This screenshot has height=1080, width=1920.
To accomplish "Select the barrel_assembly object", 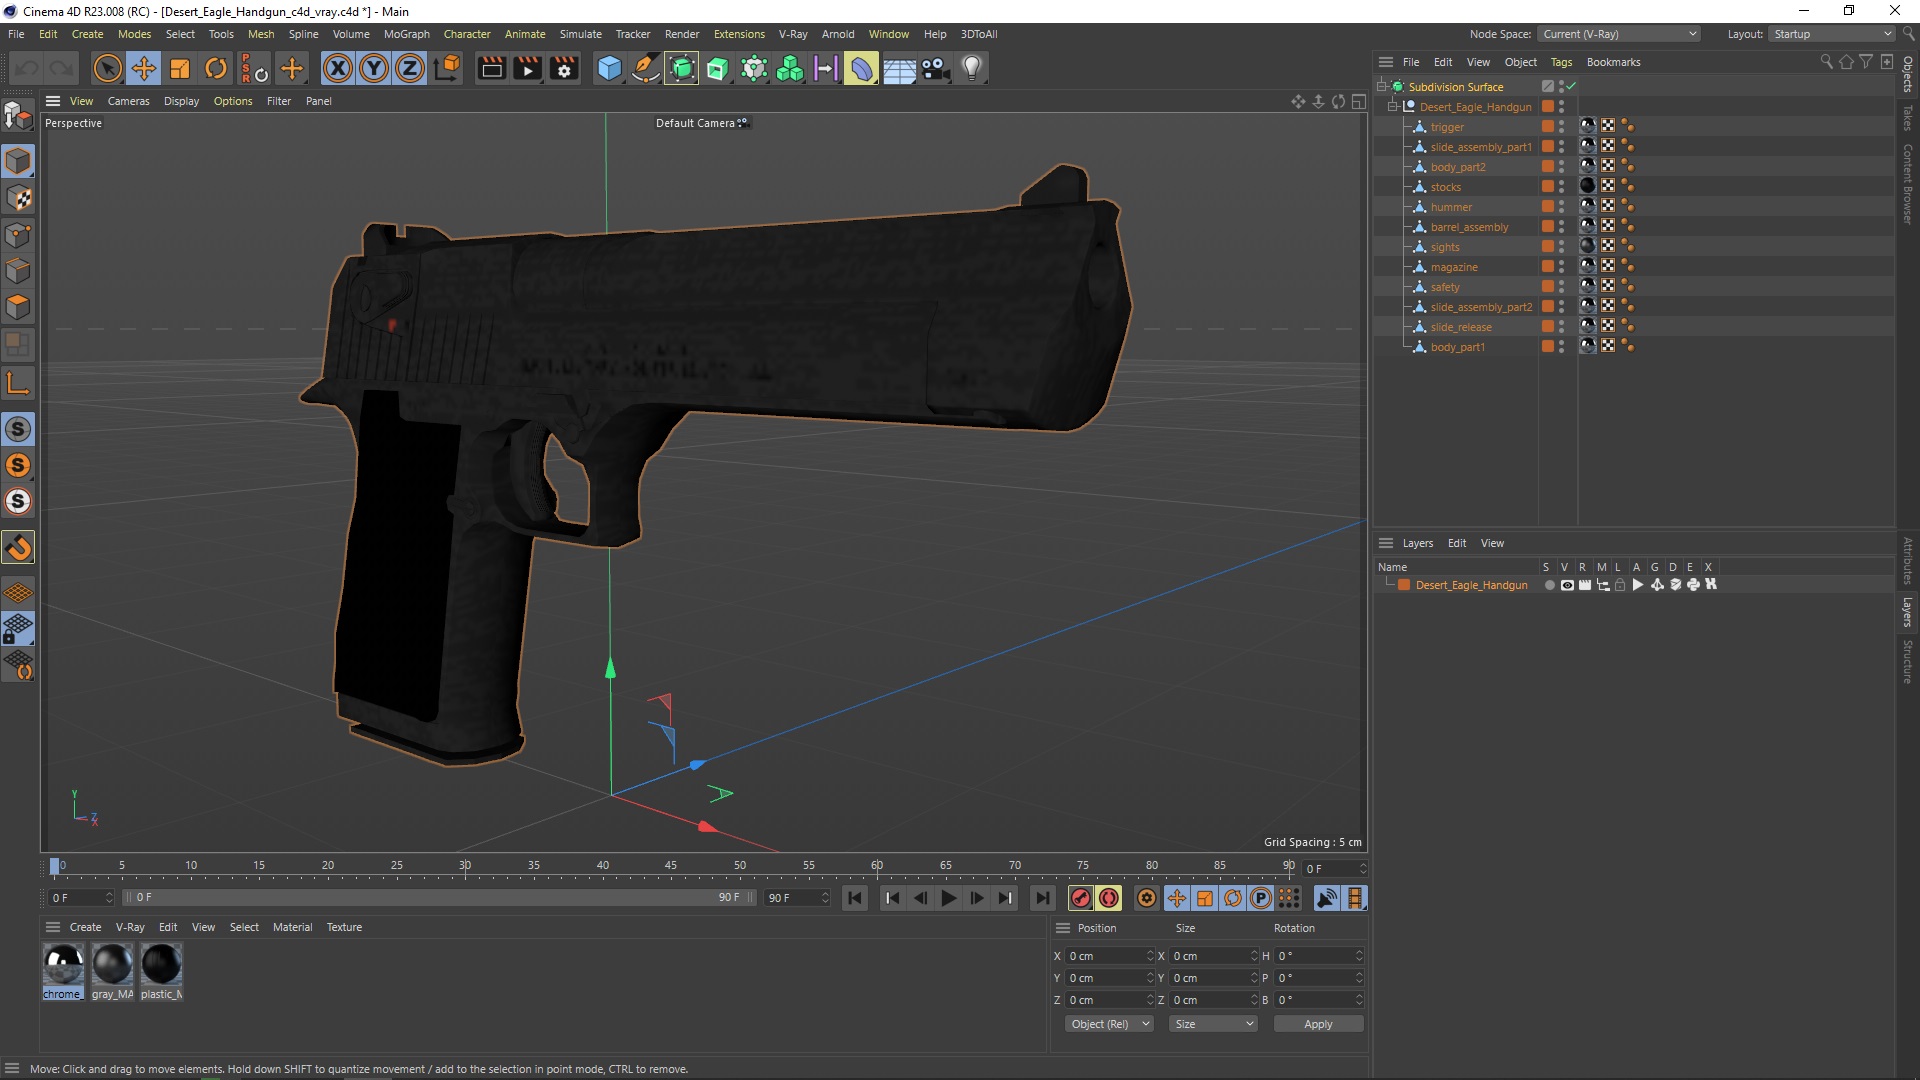I will (1469, 227).
